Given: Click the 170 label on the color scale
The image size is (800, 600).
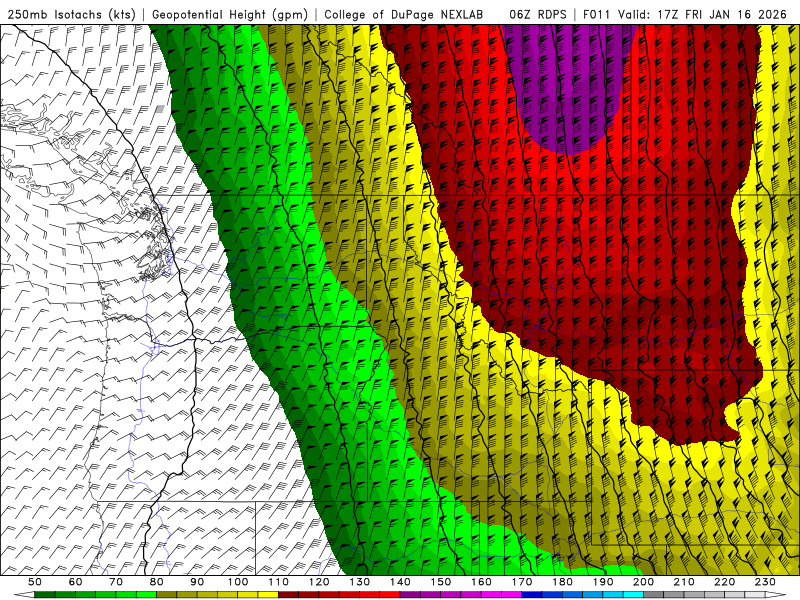Looking at the screenshot, I should pos(521,582).
